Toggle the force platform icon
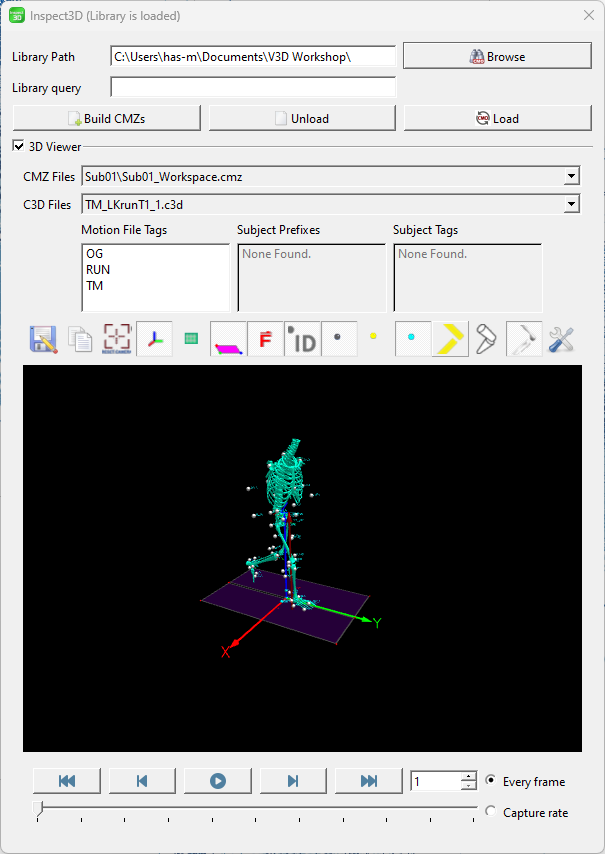This screenshot has height=854, width=605. pos(229,339)
